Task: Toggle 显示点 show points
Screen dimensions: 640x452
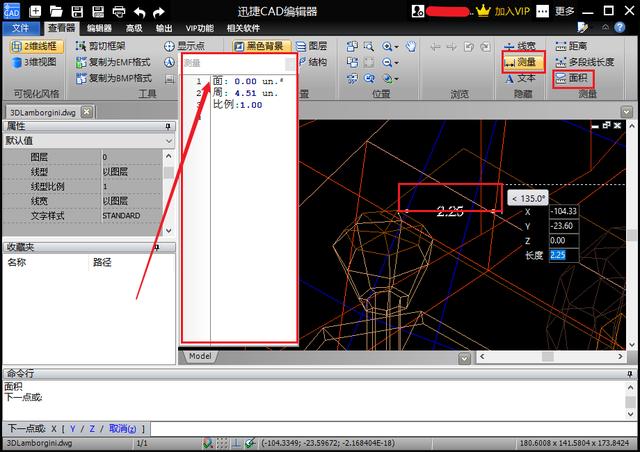Action: [x=184, y=46]
